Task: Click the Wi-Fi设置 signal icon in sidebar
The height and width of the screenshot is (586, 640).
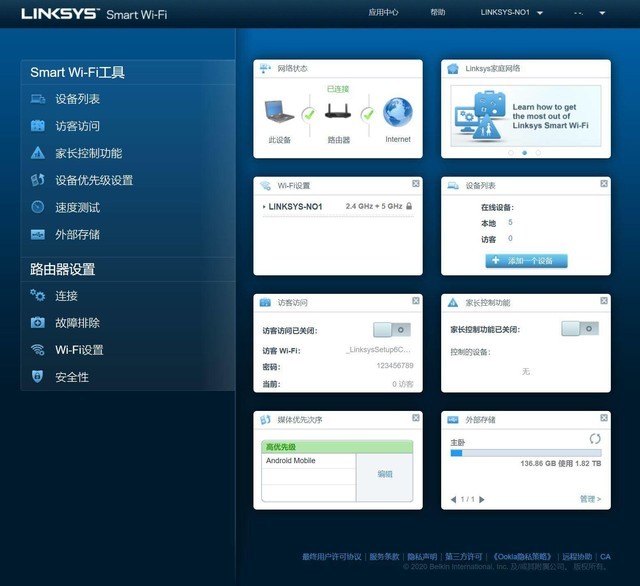Action: 38,350
